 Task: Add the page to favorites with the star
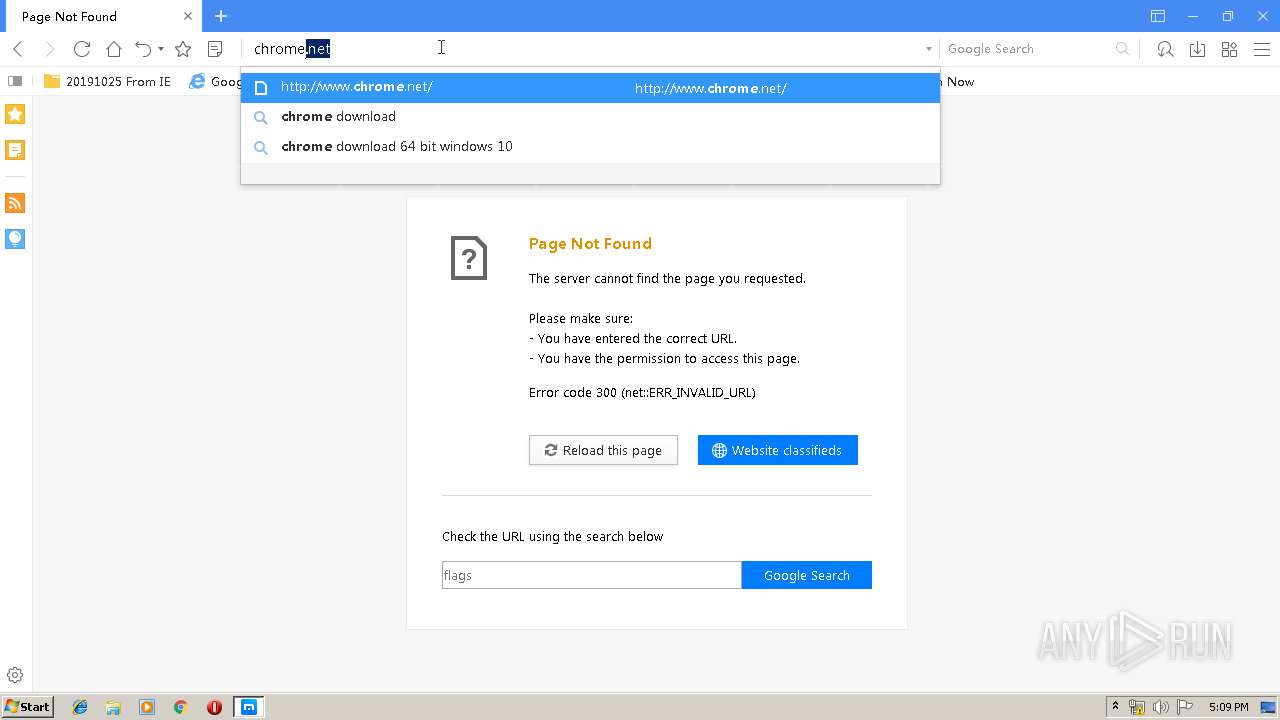tap(183, 49)
